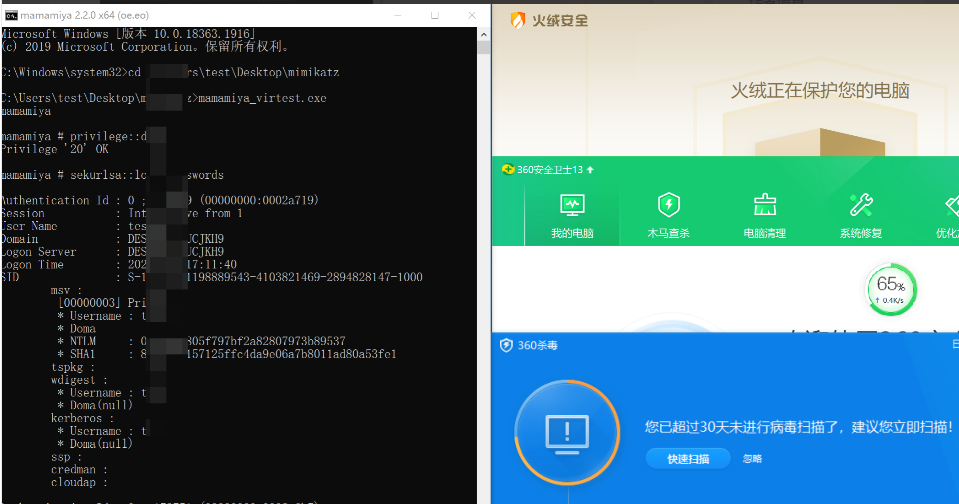959x504 pixels.
Task: Close the mamamiya console window
Action: point(472,15)
